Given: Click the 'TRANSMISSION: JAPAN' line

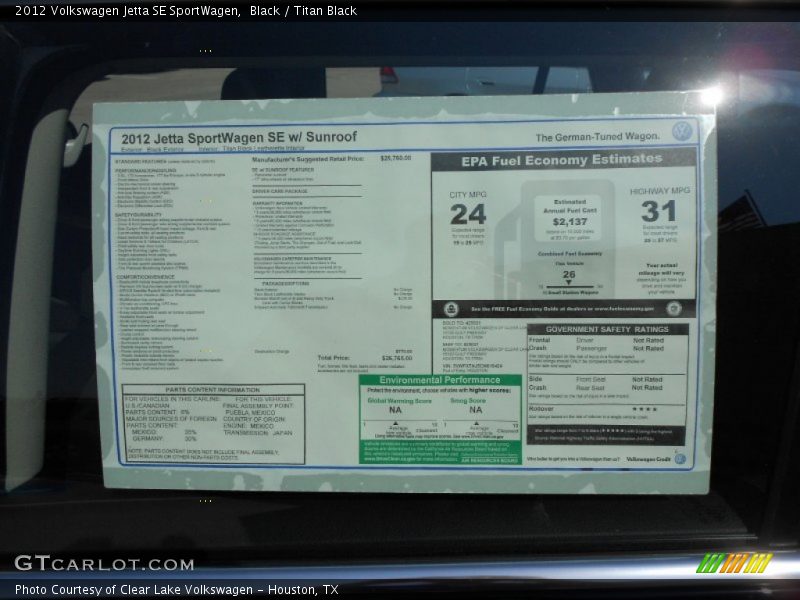Looking at the screenshot, I should point(258,433).
